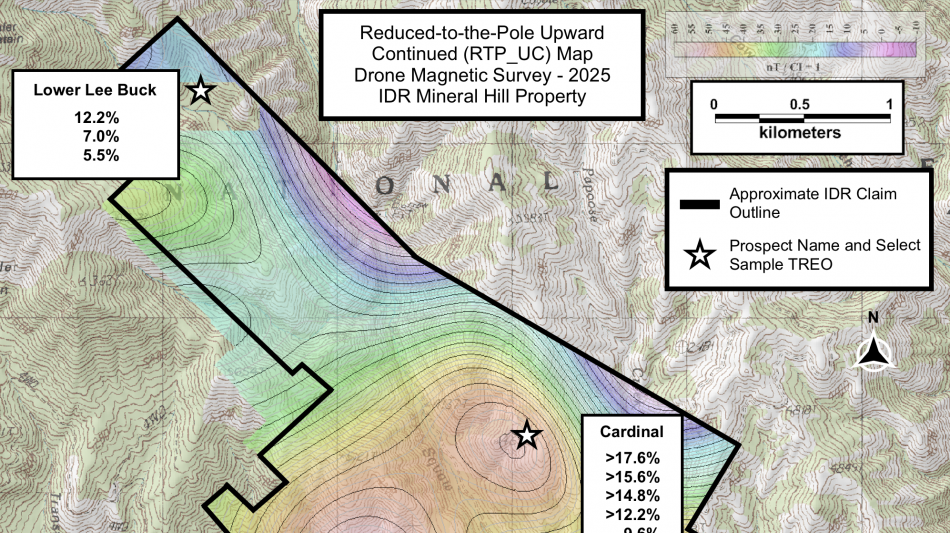This screenshot has width=950, height=533.
Task: Click 'Prospect Name and Select Sample TREO' text
Action: tap(825, 254)
